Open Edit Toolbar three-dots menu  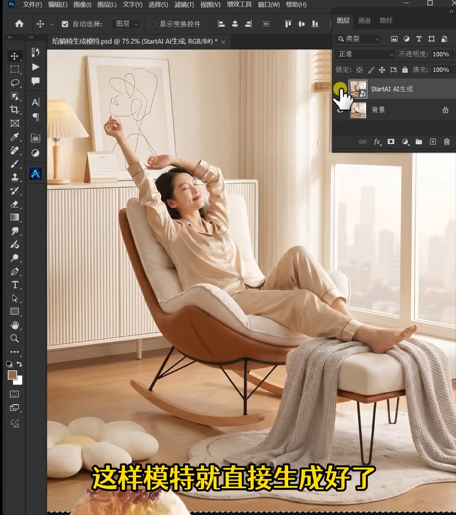(x=14, y=352)
